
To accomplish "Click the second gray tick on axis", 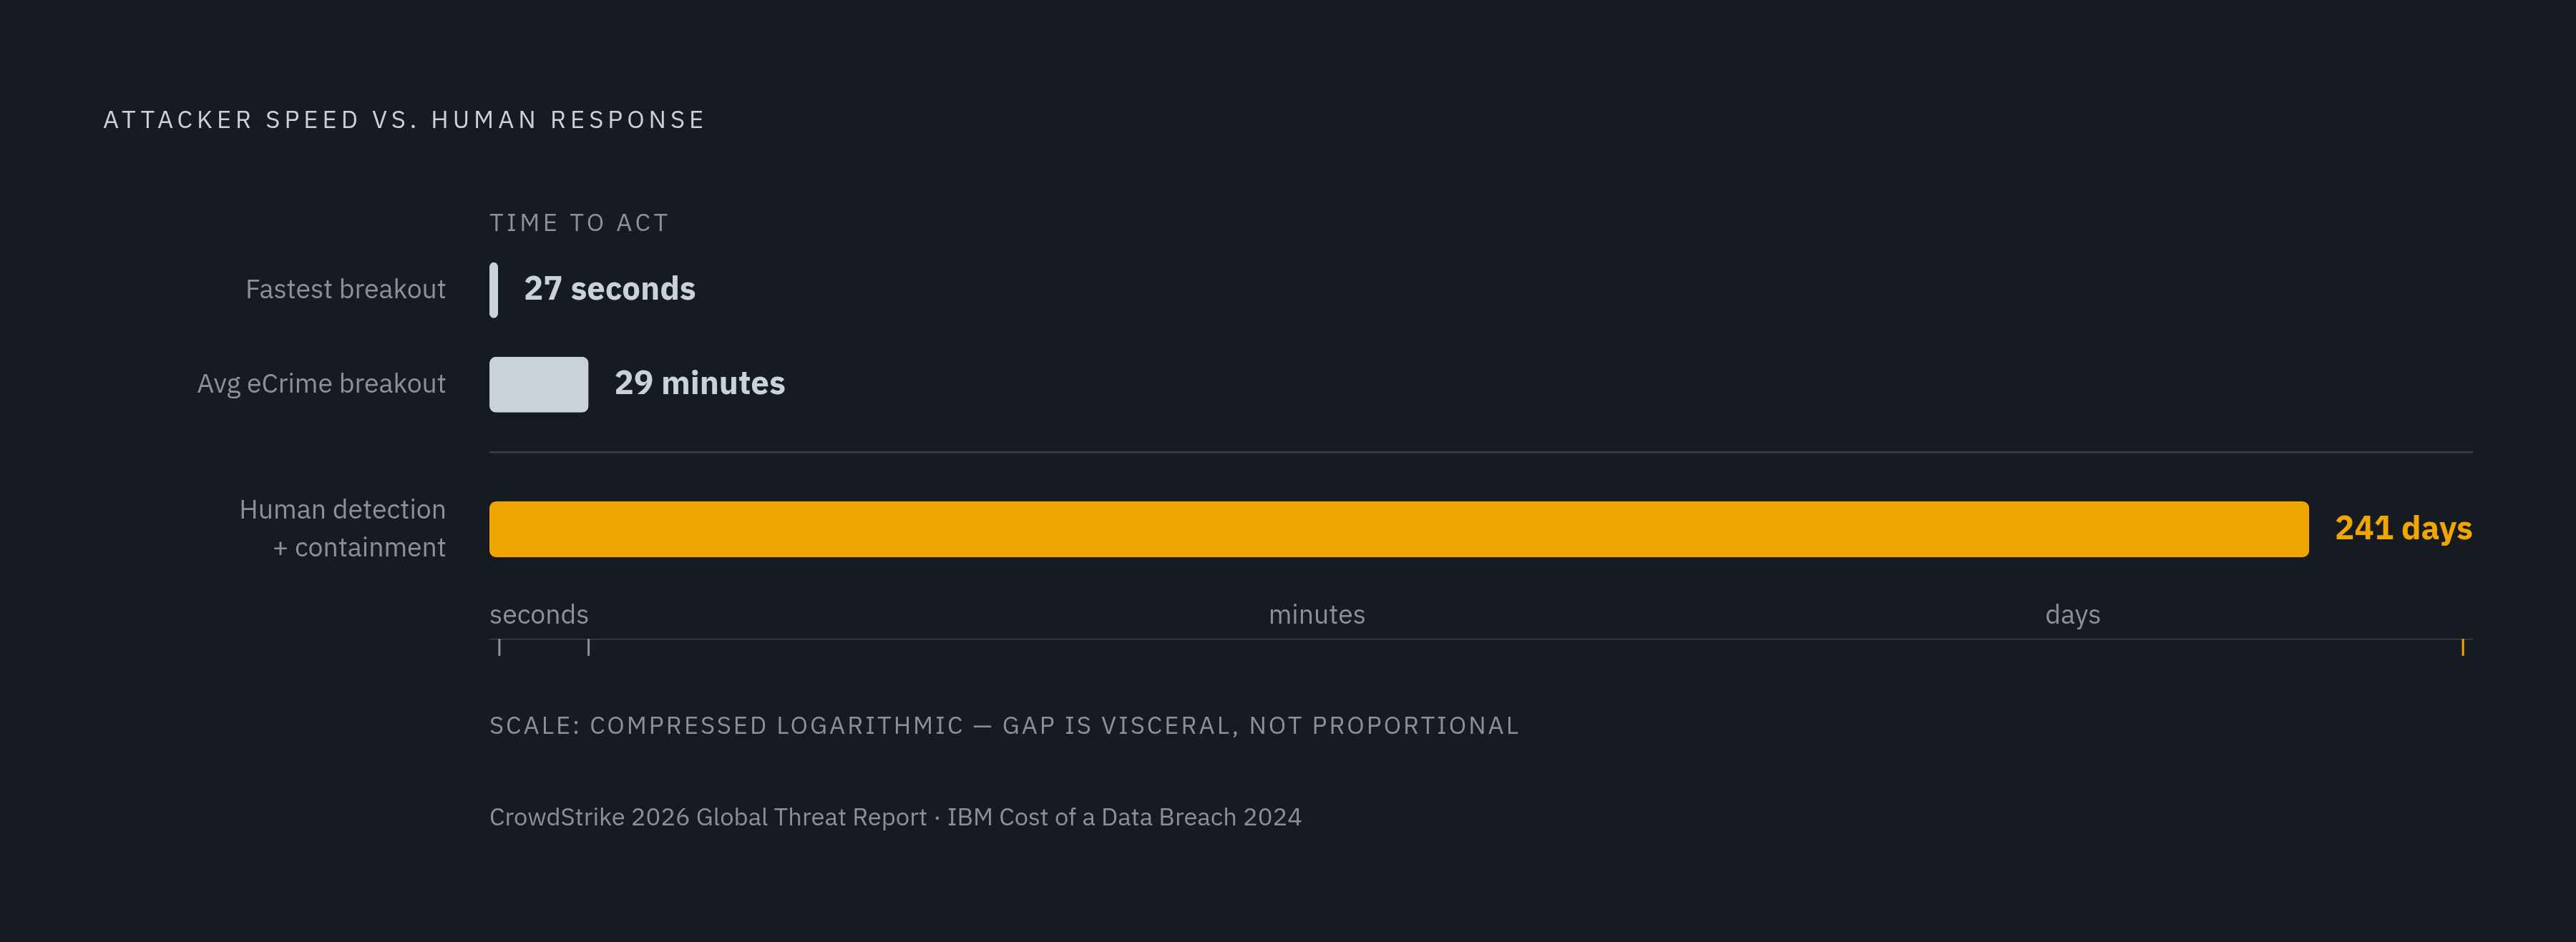I will (x=588, y=648).
